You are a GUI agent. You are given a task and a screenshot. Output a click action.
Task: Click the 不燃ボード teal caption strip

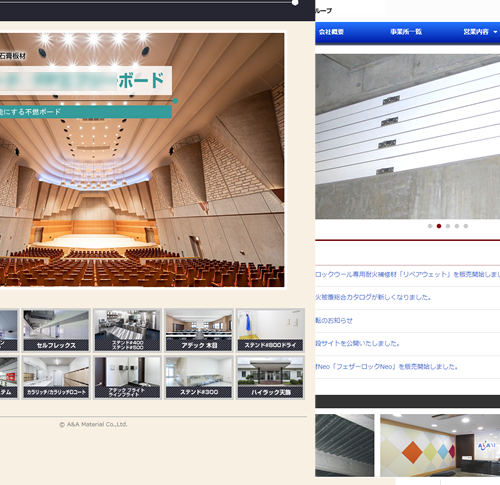[x=86, y=112]
